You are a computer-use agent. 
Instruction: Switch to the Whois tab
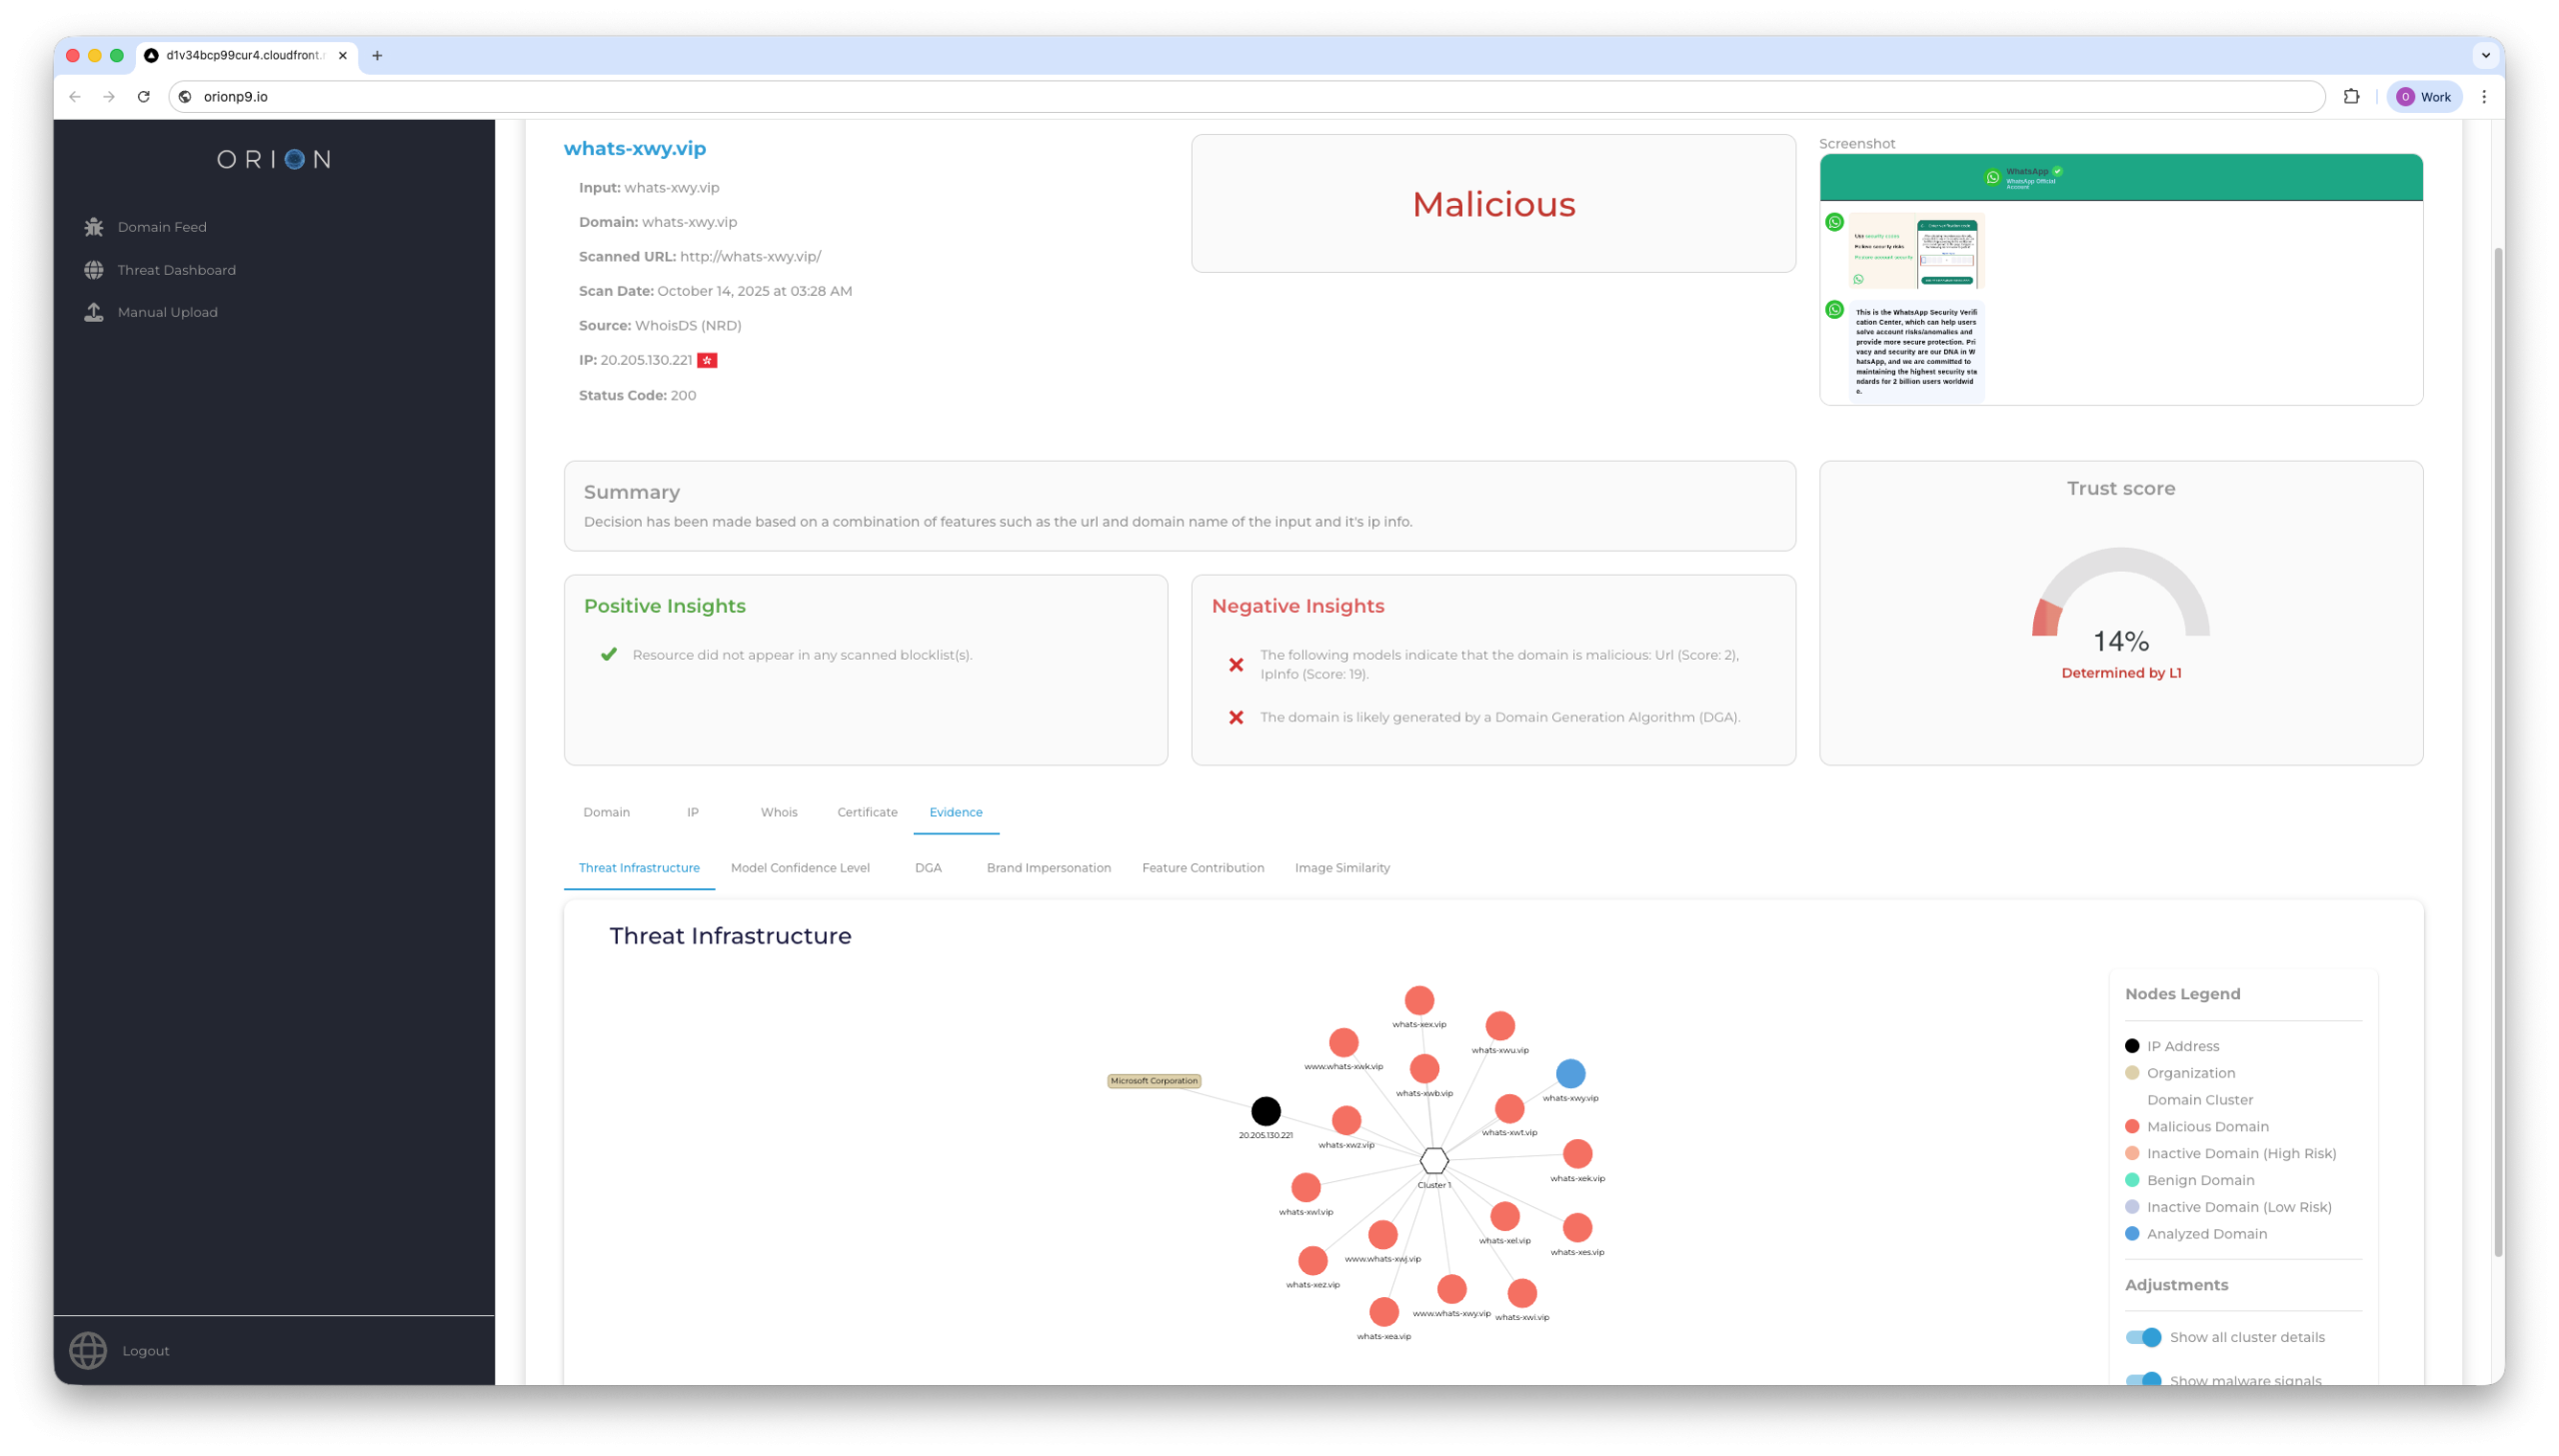pos(778,812)
